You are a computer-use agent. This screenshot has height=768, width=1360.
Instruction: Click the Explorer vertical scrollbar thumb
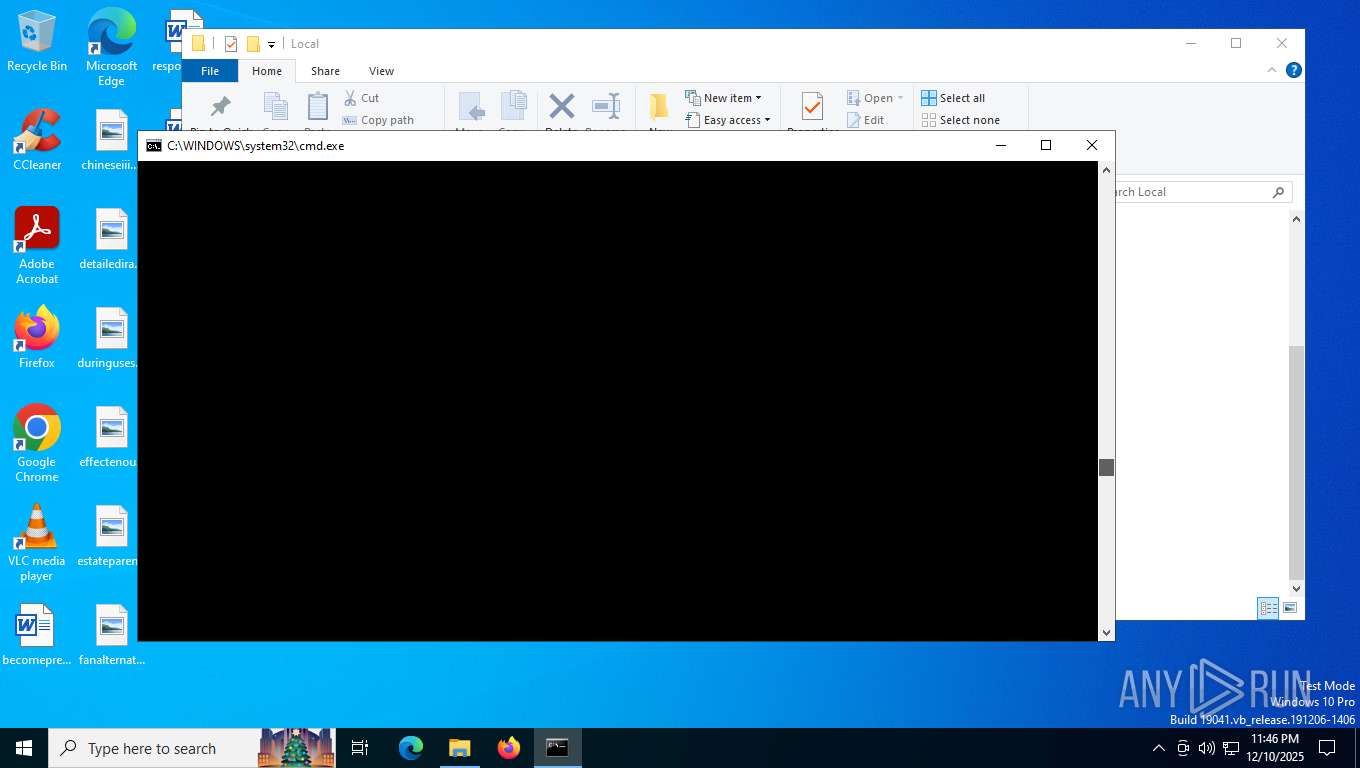point(1296,463)
